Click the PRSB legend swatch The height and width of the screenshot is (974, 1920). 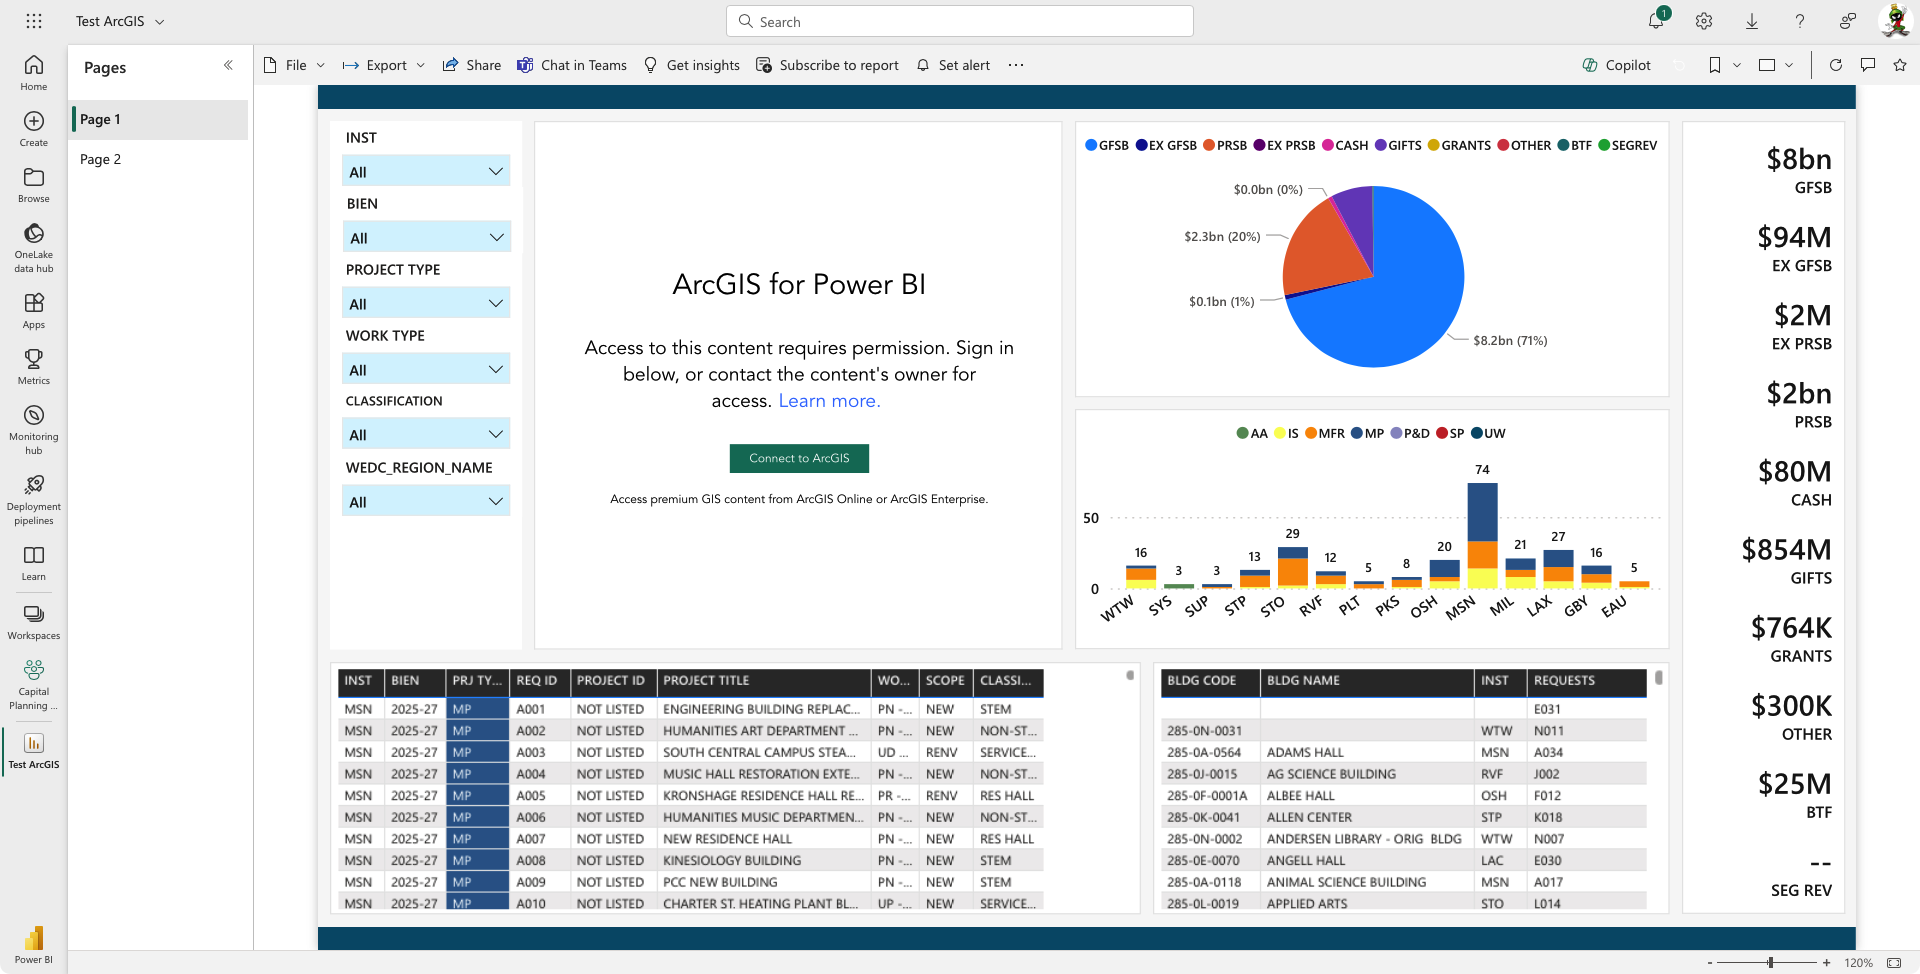(1209, 145)
